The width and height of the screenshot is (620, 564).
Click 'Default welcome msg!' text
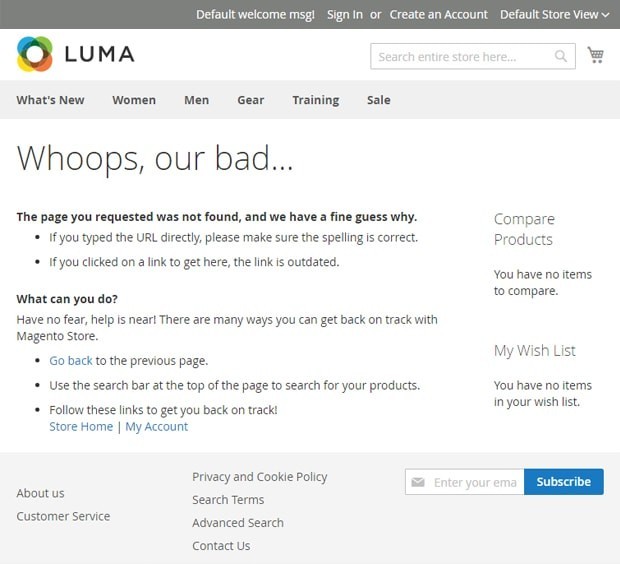[x=255, y=15]
